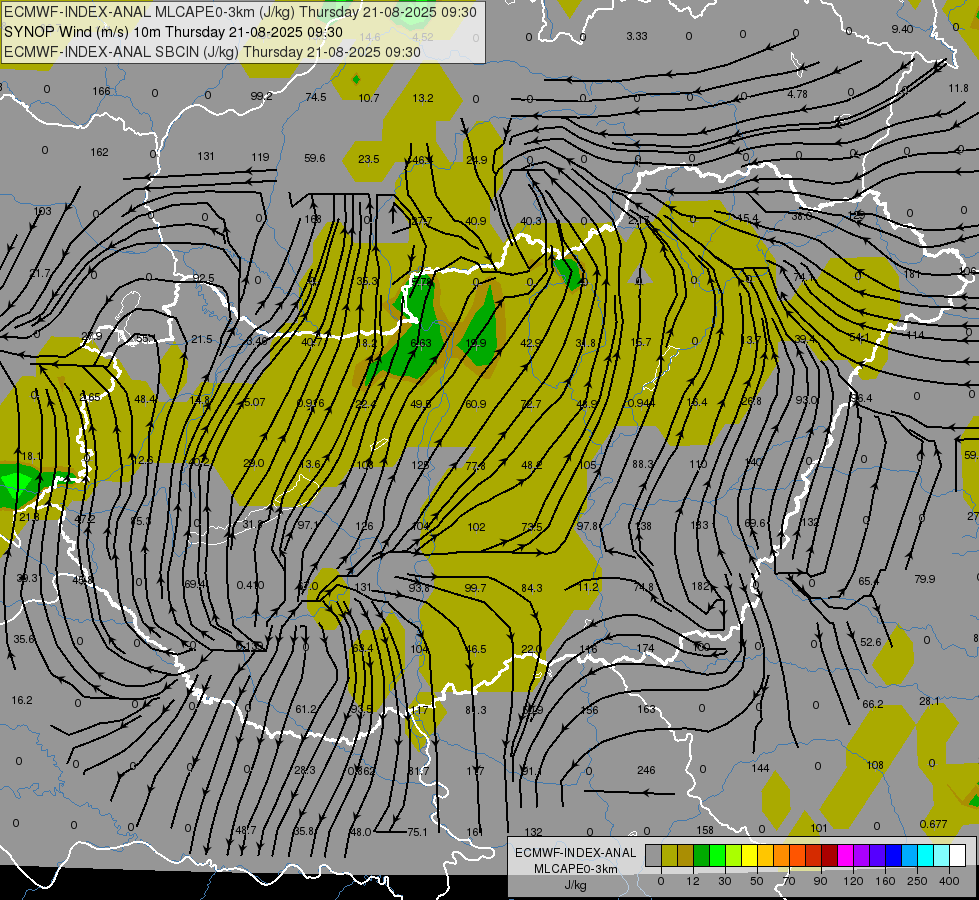This screenshot has width=979, height=900.
Task: Click the bright yellow legend swatch
Action: 750,855
